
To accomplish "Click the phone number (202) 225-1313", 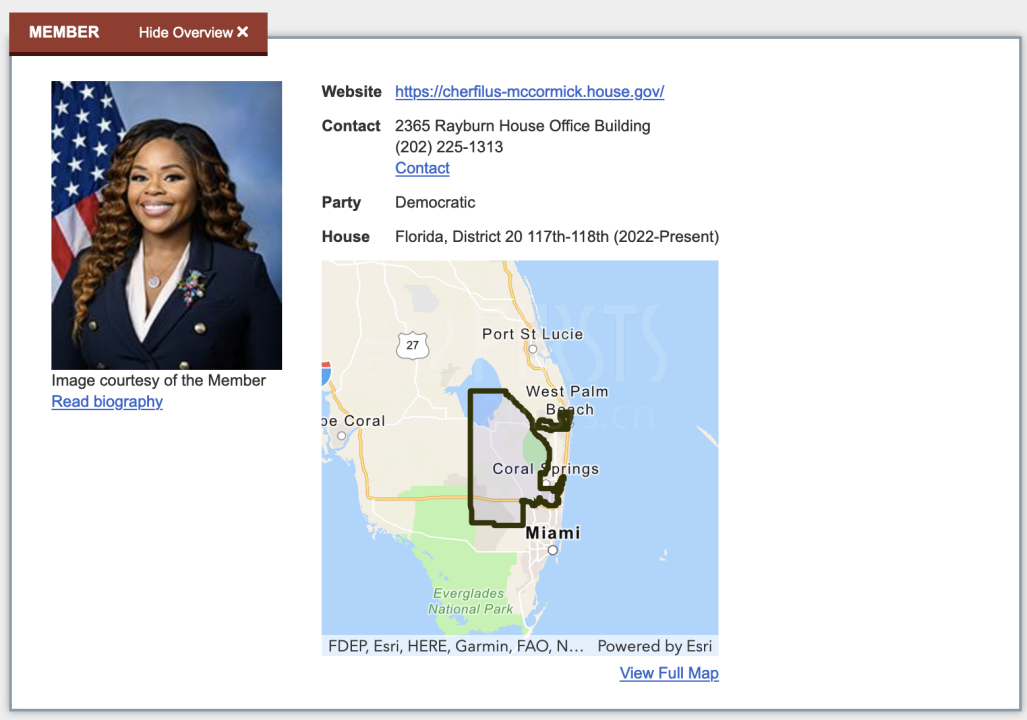I will (x=449, y=147).
